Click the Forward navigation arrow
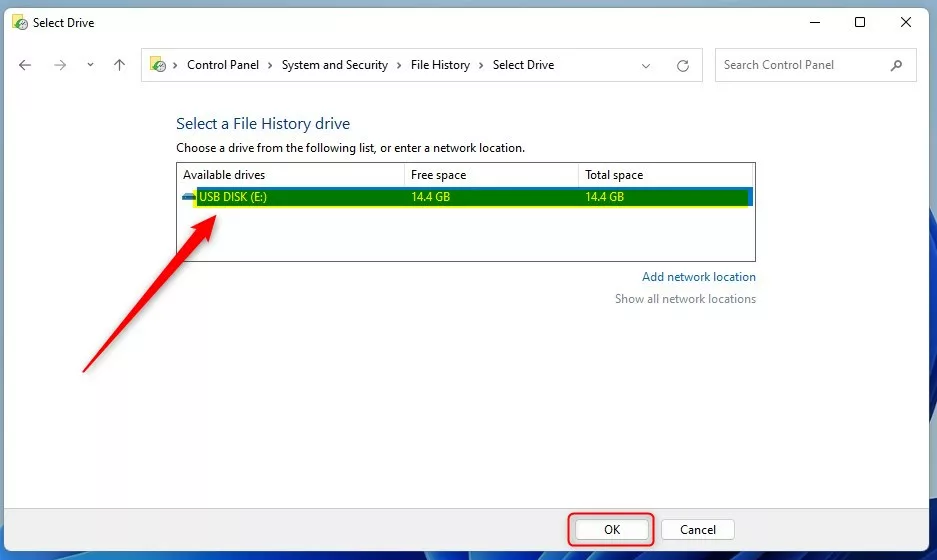This screenshot has width=937, height=560. coord(60,65)
